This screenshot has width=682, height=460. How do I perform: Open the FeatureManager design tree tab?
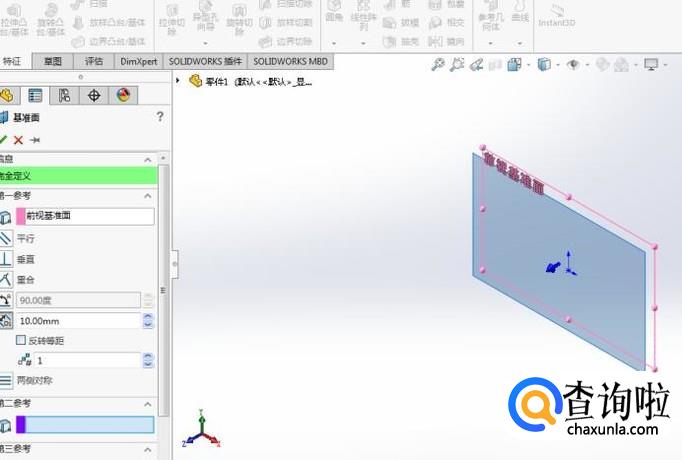coord(8,95)
